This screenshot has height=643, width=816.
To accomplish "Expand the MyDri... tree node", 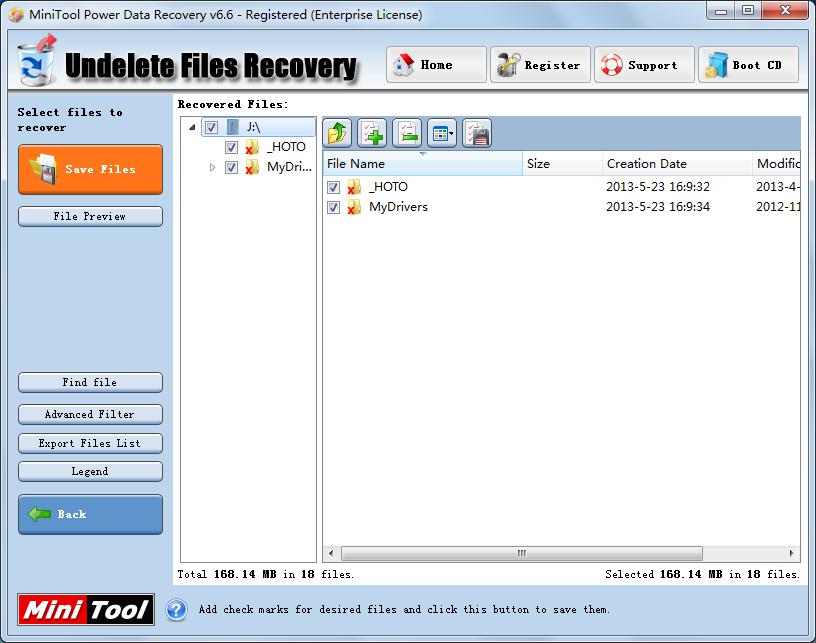I will [212, 168].
